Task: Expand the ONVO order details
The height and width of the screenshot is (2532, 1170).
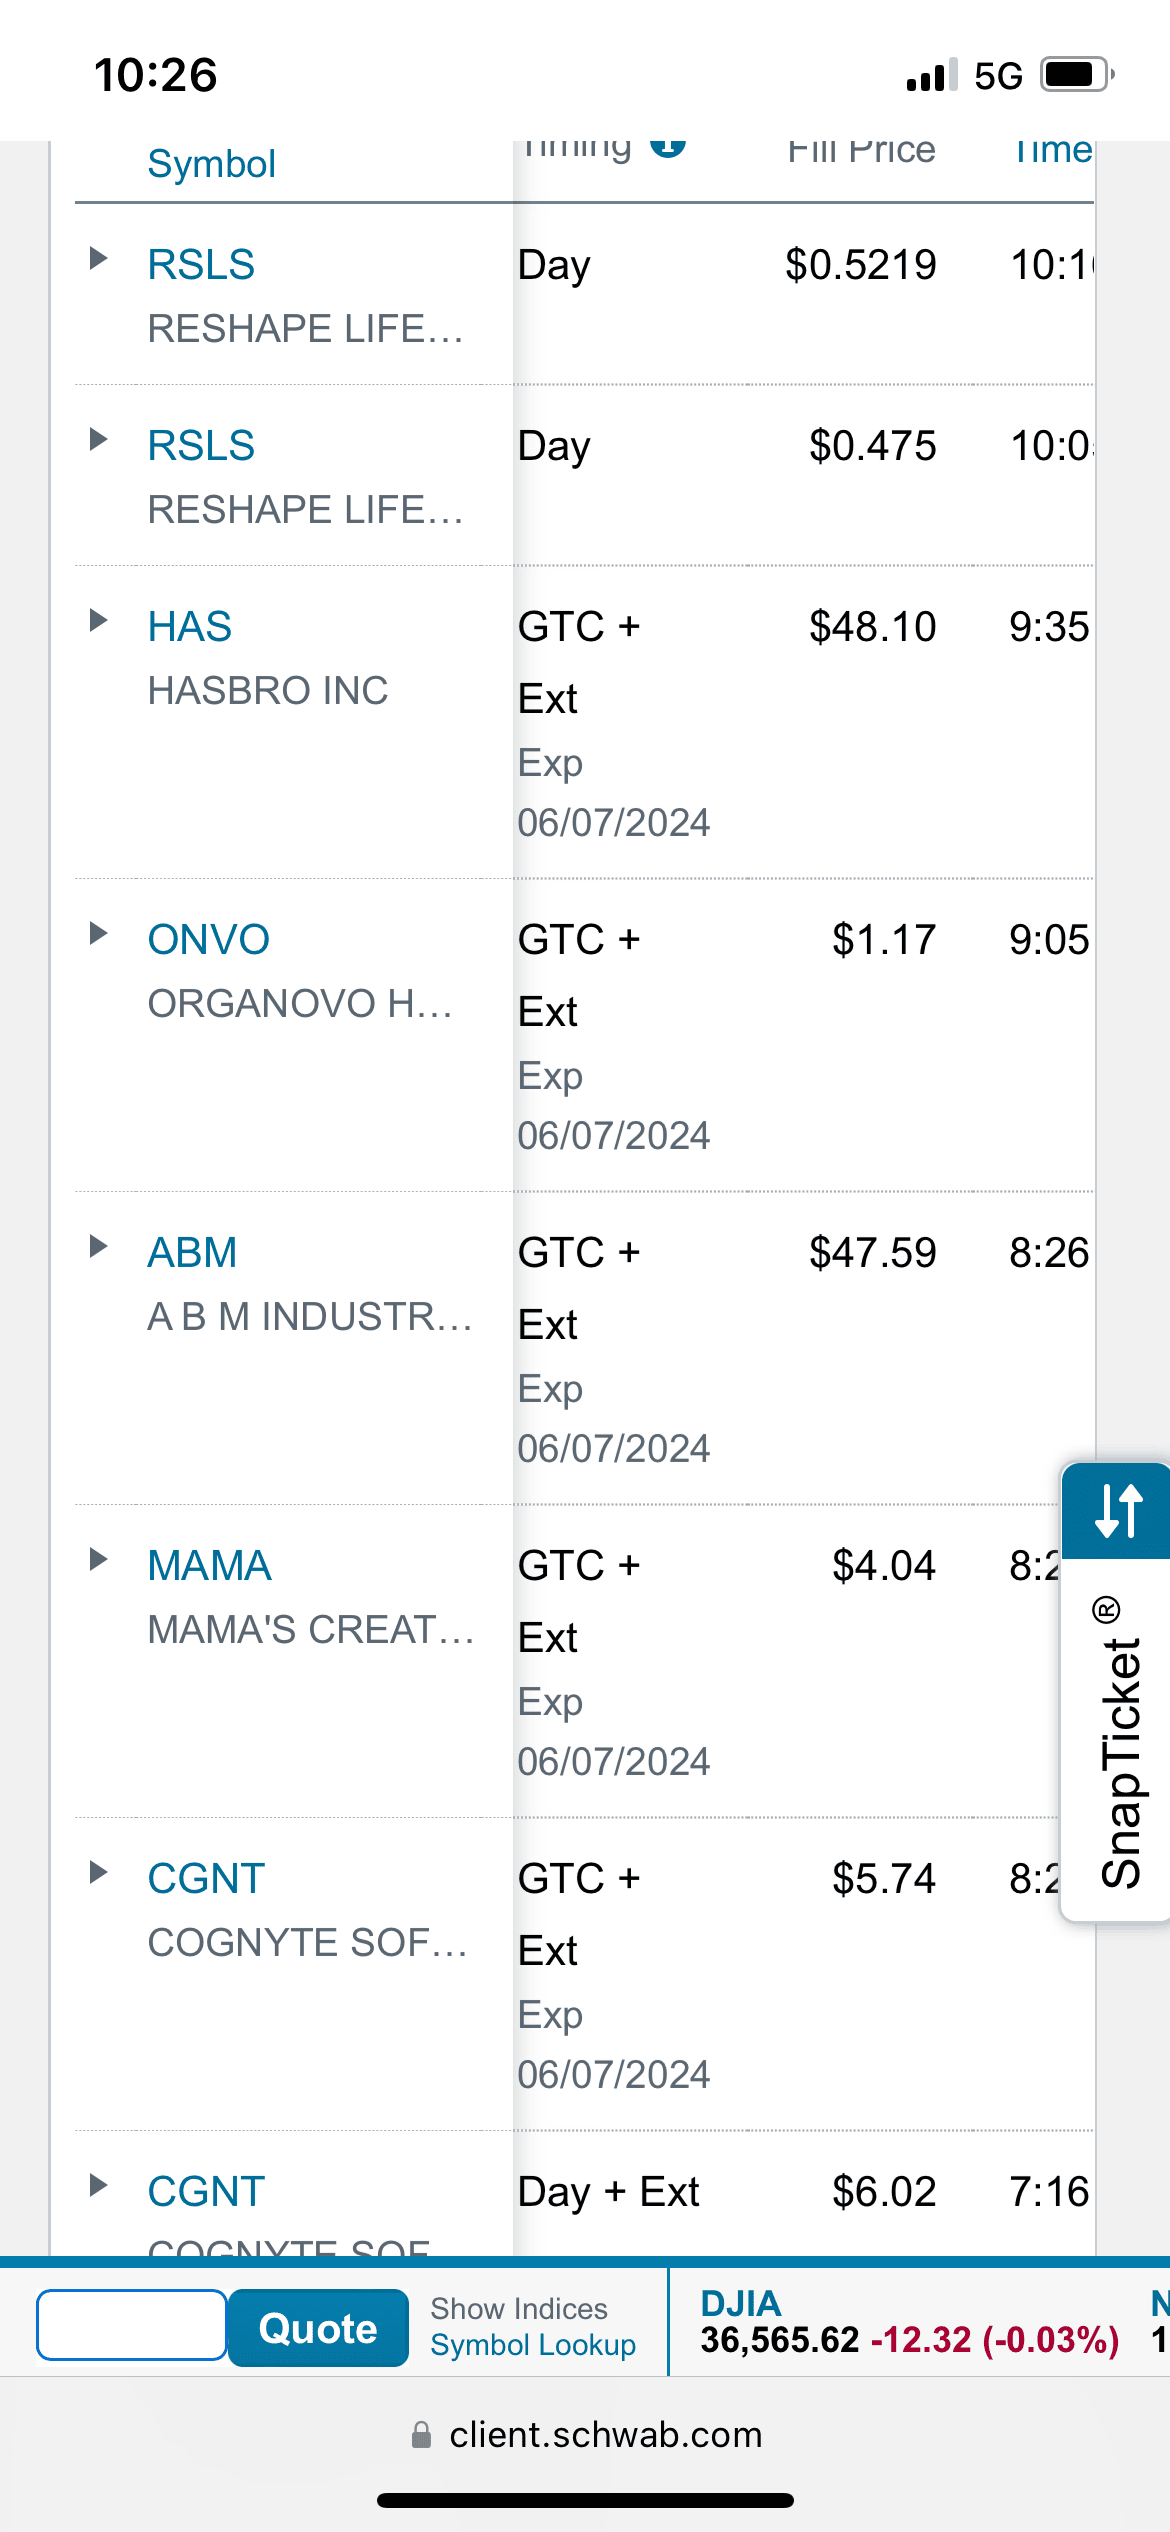Action: click(98, 934)
